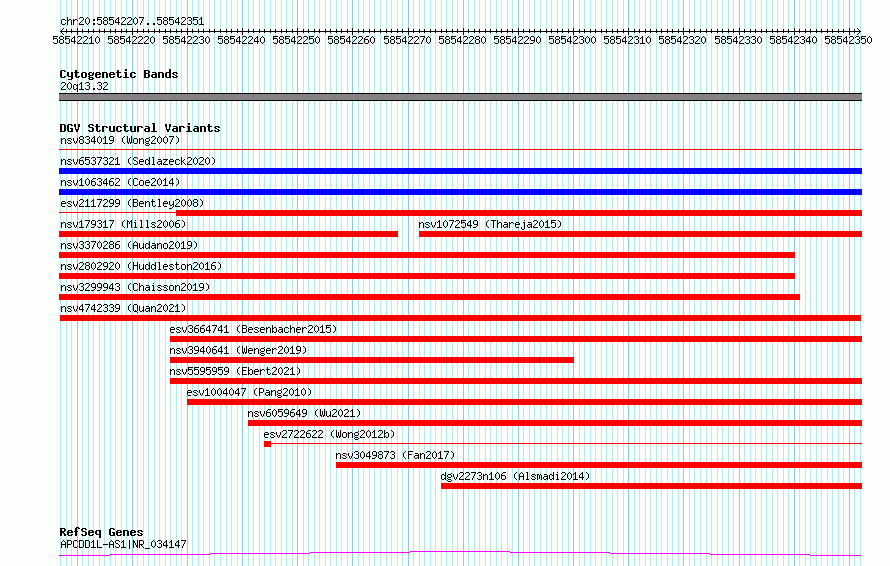Open nsv1072549 (Thareja2015) variant label

(490, 224)
